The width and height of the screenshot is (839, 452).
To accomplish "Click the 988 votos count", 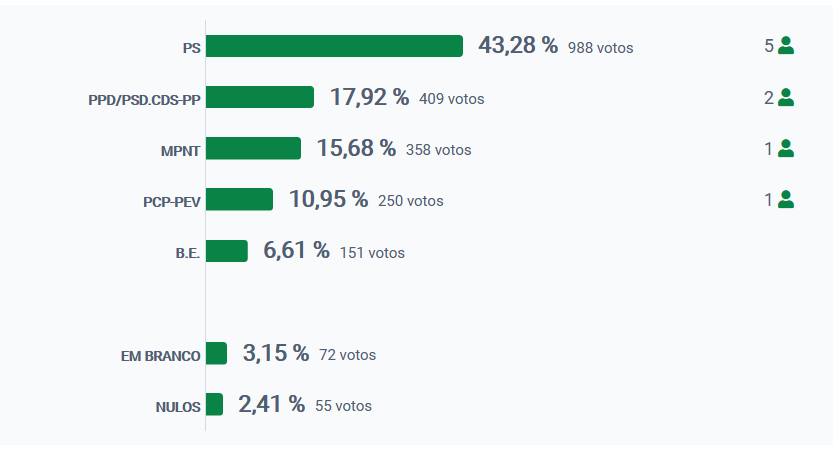I will (600, 48).
